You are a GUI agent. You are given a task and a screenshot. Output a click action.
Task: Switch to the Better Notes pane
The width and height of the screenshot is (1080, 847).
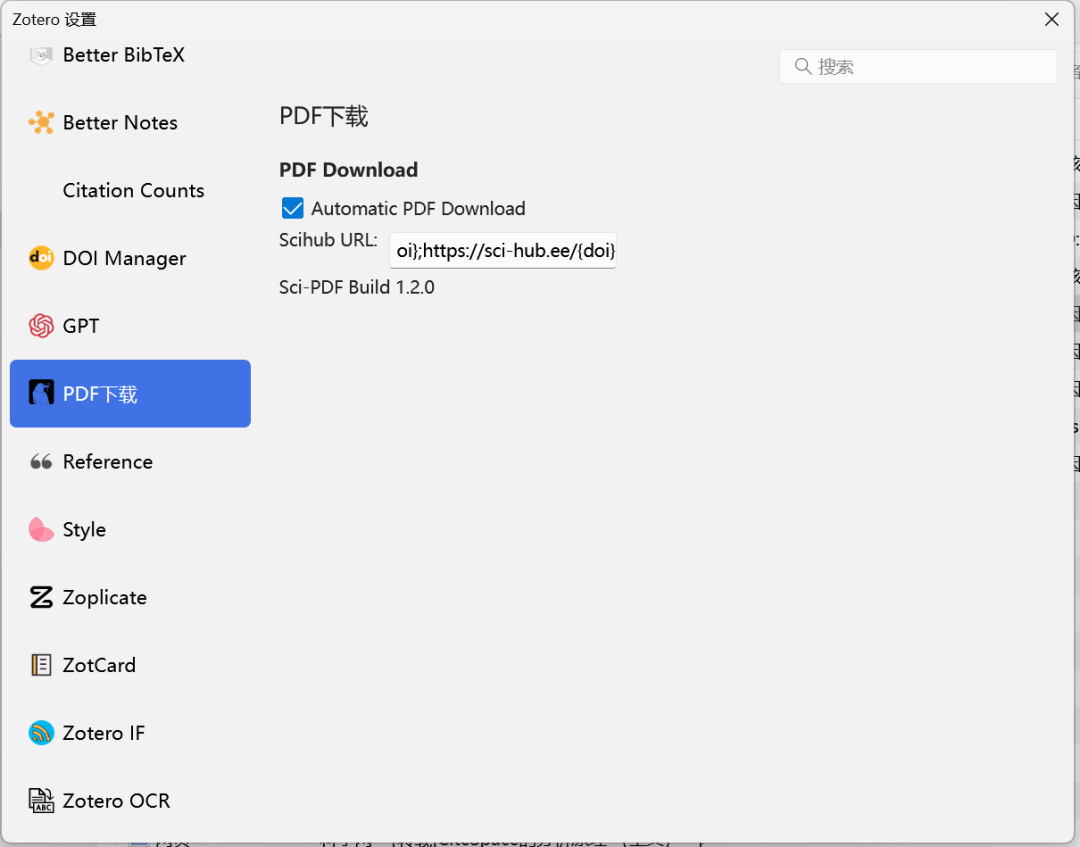(120, 123)
